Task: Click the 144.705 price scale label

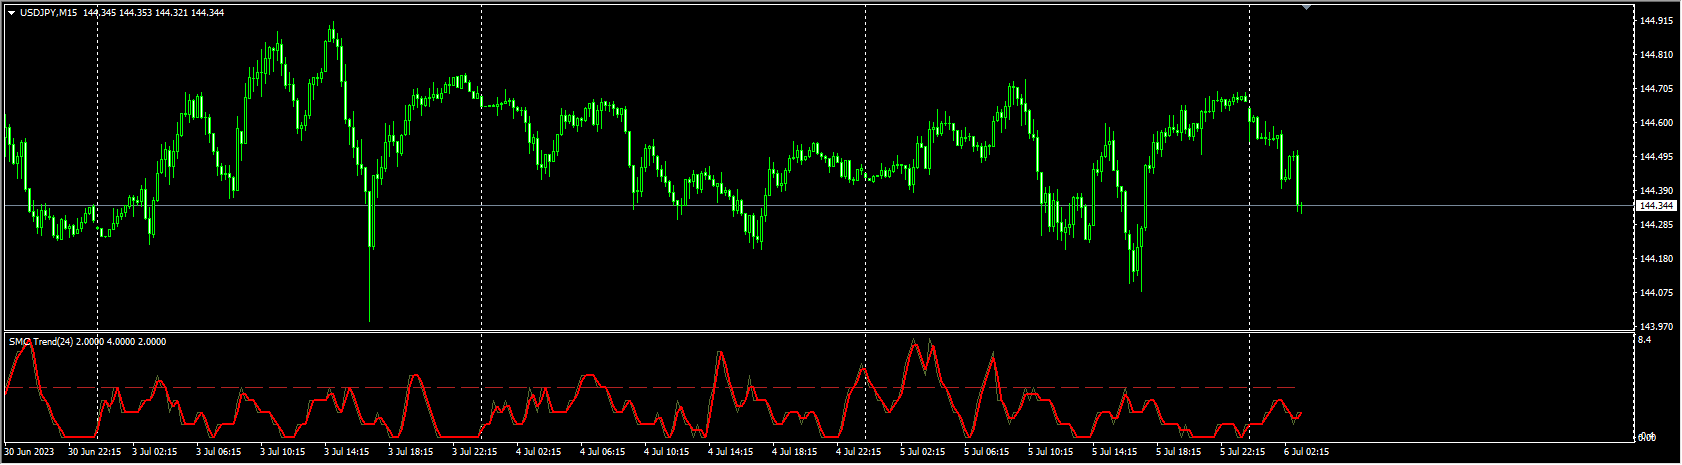Action: pyautogui.click(x=1657, y=88)
